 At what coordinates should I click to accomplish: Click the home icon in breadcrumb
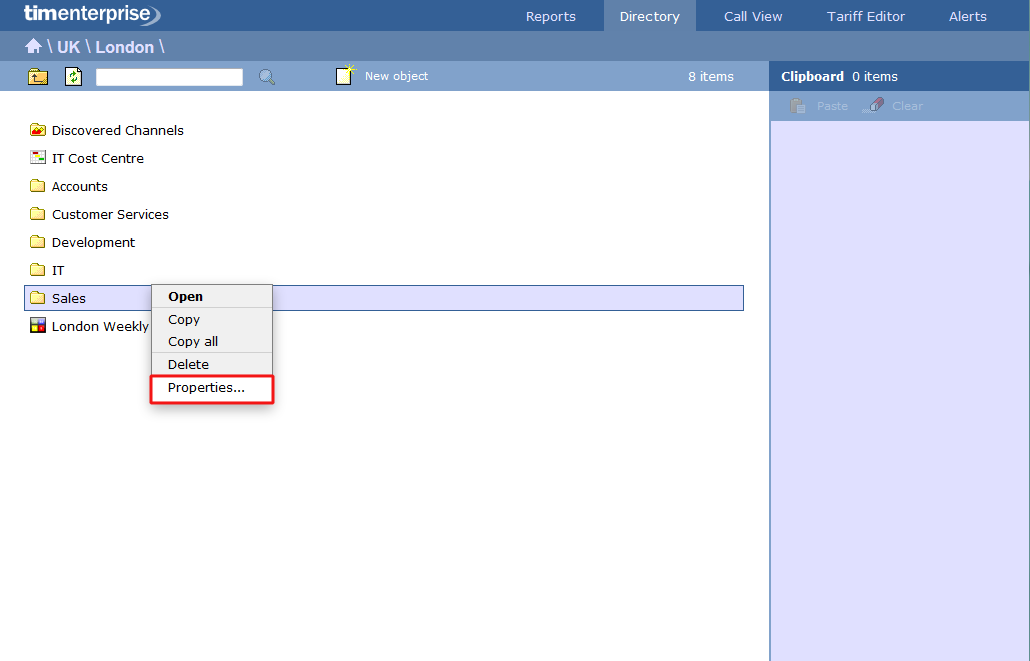[x=33, y=47]
